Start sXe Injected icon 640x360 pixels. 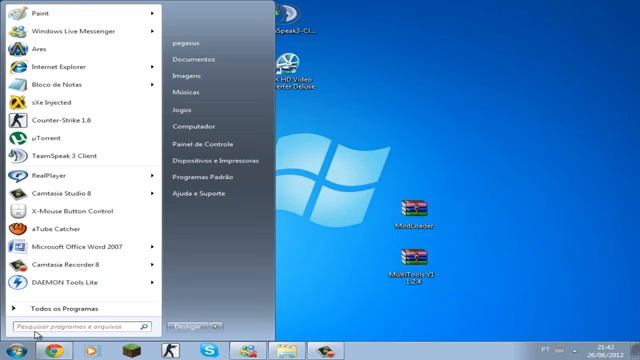[x=18, y=102]
